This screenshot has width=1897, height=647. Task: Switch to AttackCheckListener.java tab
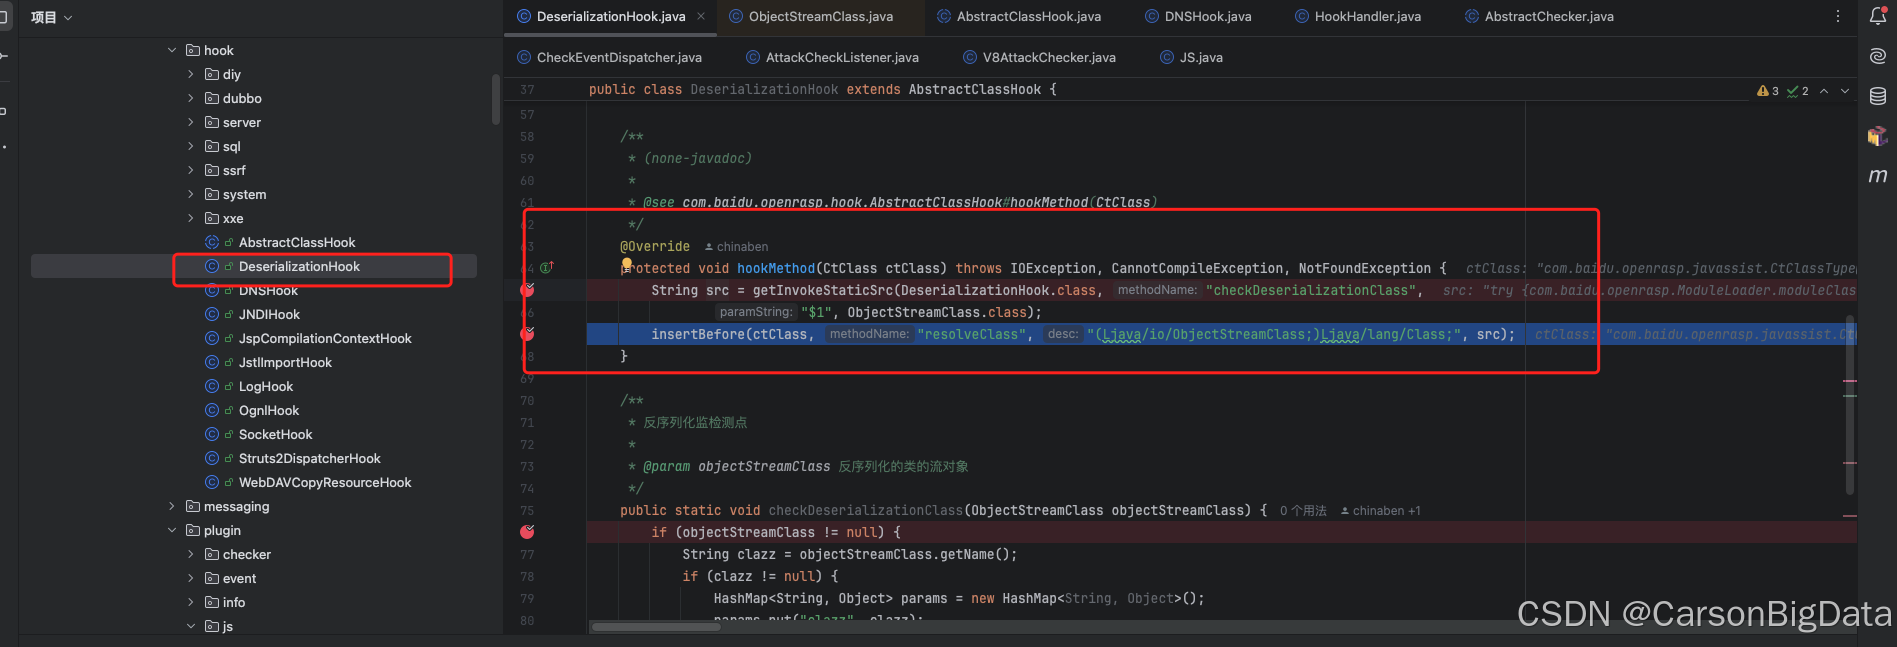point(832,57)
